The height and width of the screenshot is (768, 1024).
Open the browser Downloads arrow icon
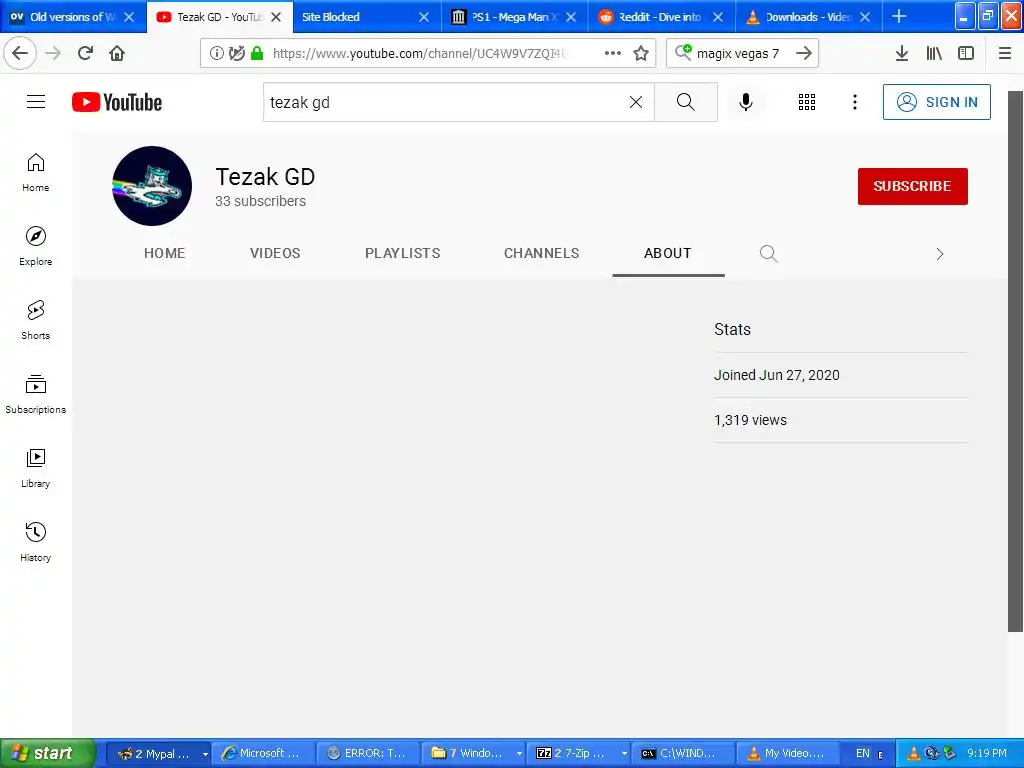coord(901,53)
